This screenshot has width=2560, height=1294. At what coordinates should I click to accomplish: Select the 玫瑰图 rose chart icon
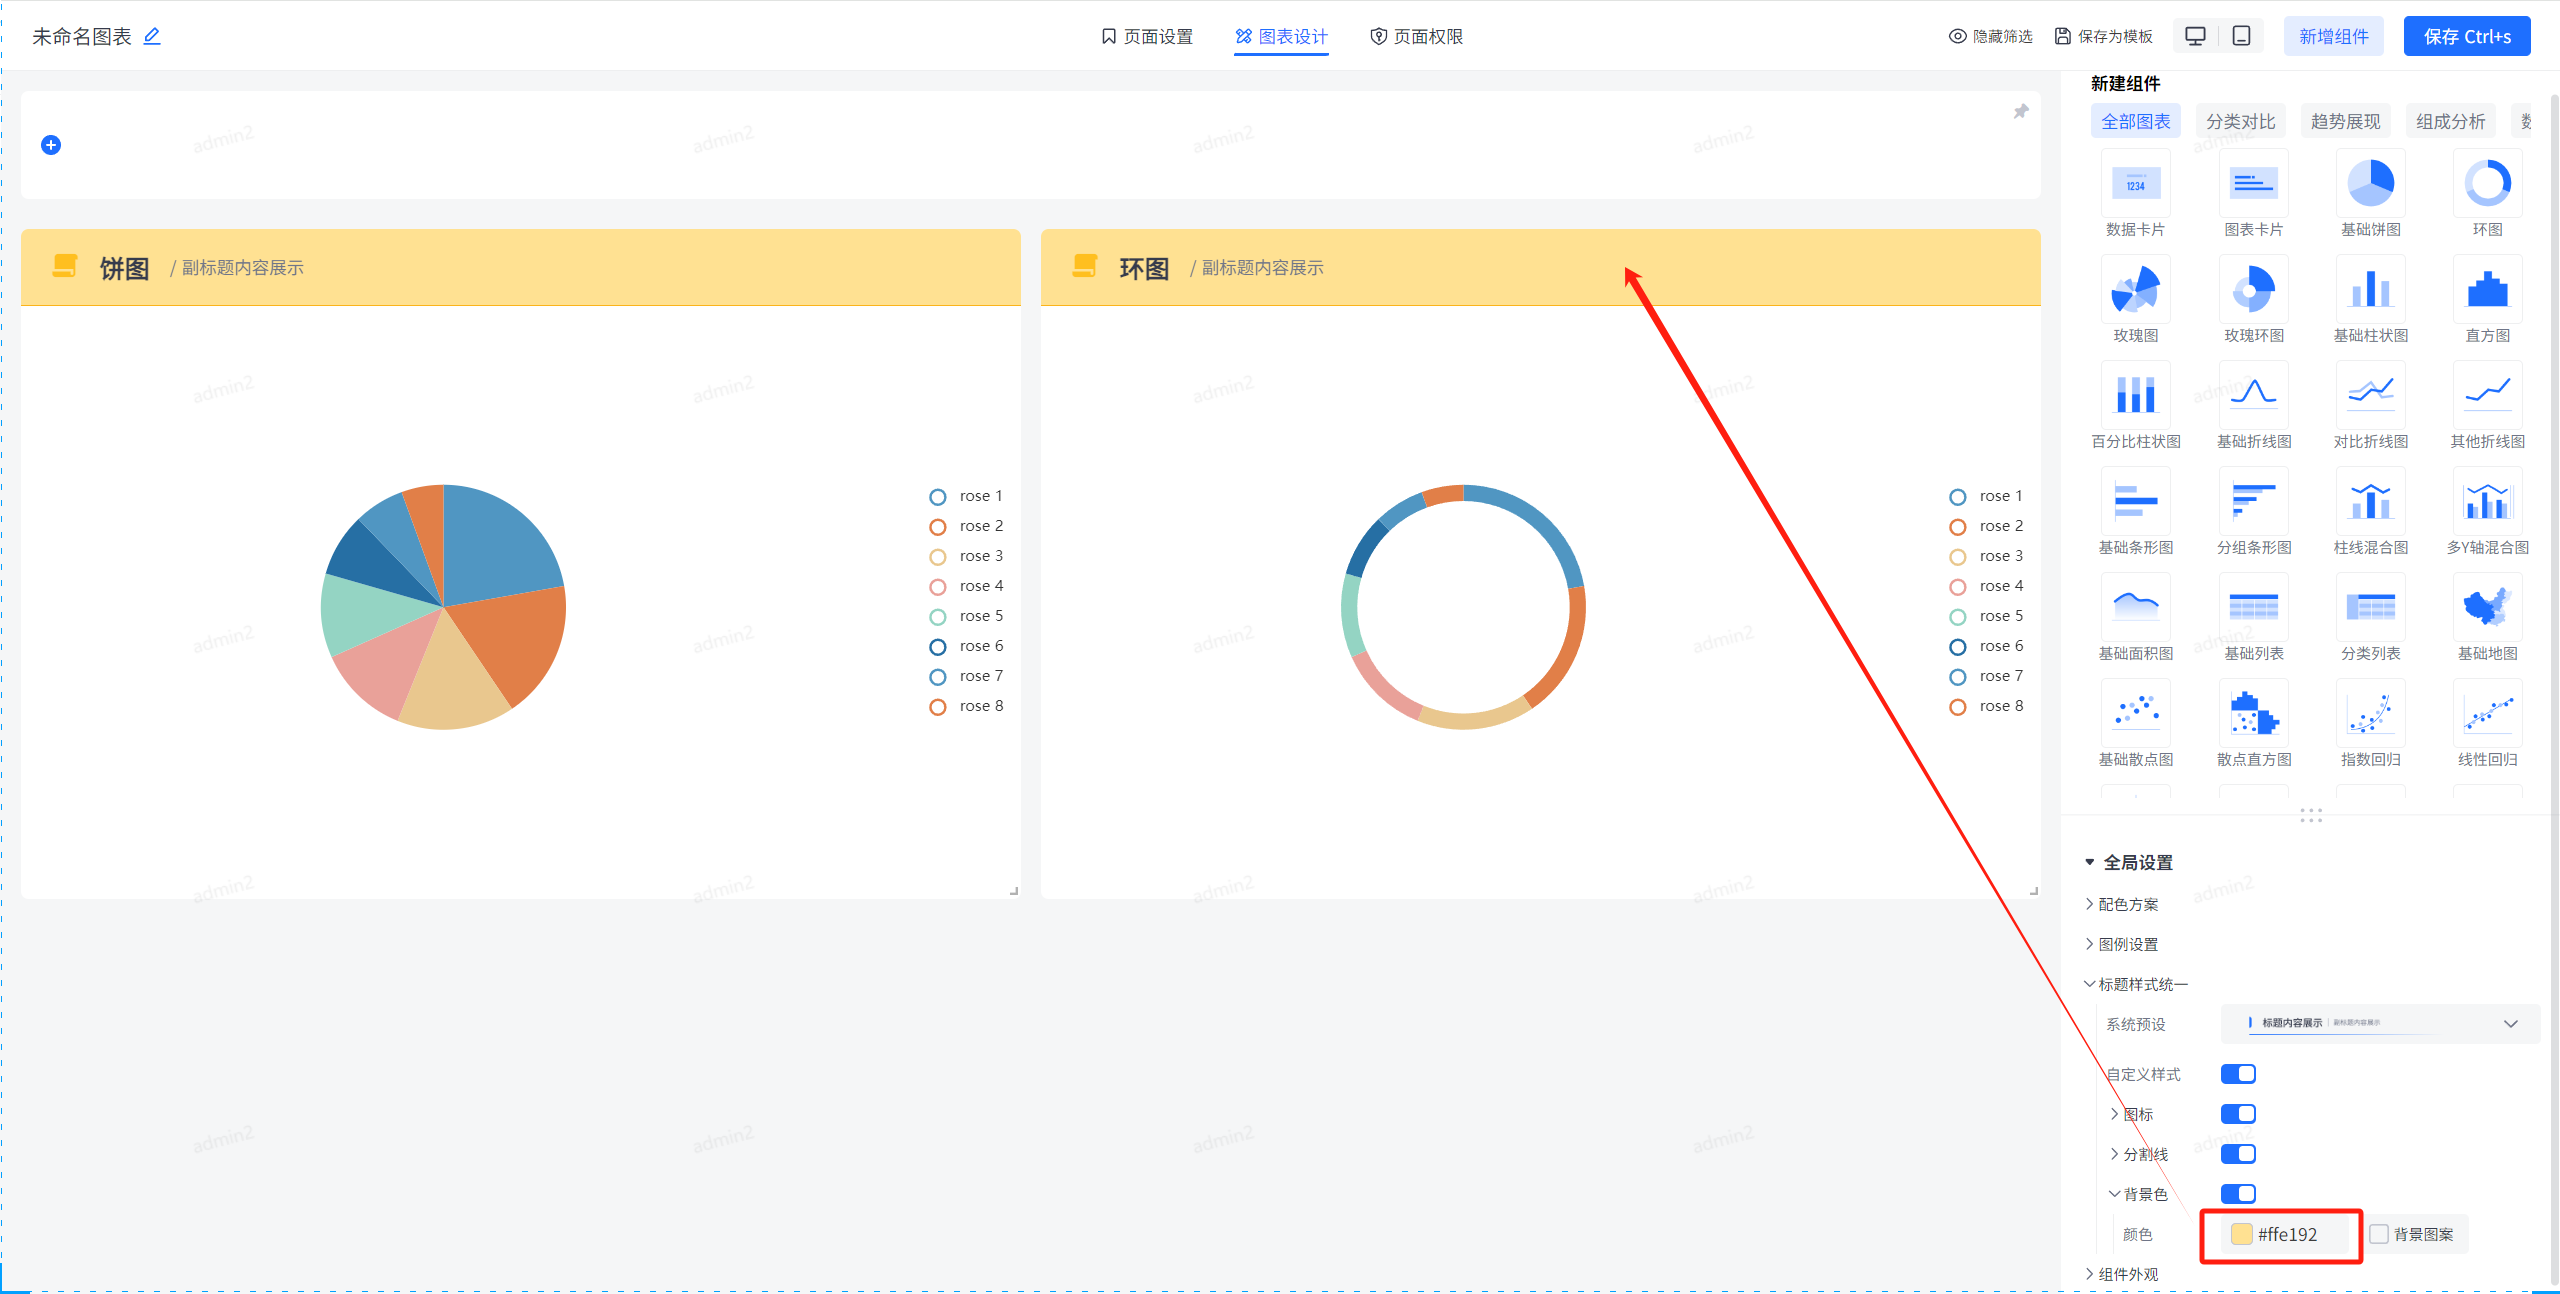point(2135,290)
